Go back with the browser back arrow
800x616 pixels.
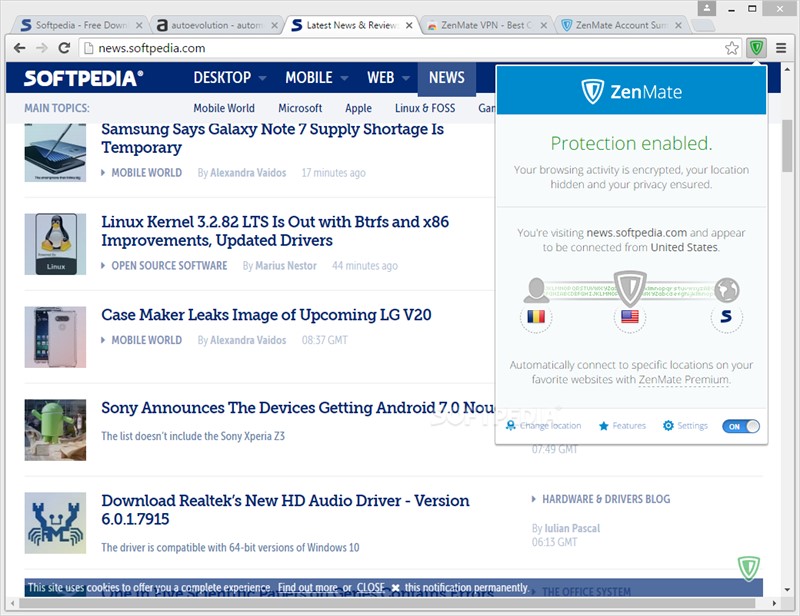click(x=19, y=48)
